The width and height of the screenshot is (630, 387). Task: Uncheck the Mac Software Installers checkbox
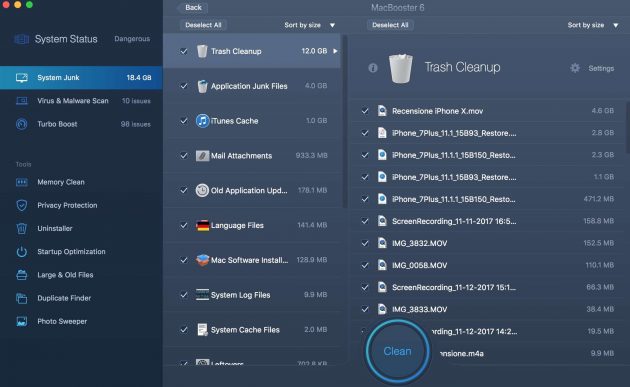click(x=184, y=260)
